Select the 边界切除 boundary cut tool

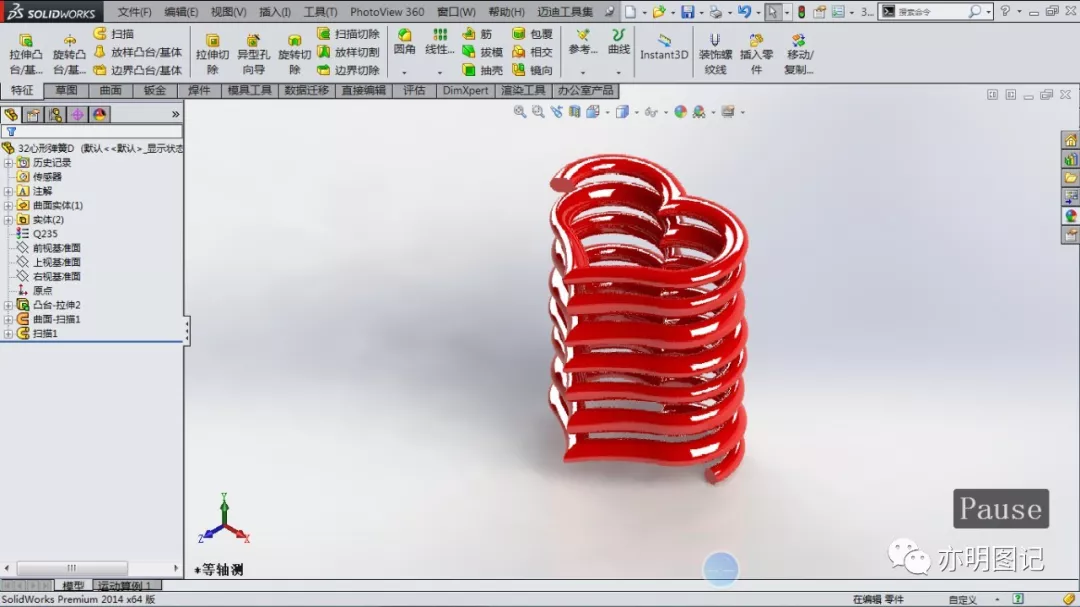pos(348,70)
